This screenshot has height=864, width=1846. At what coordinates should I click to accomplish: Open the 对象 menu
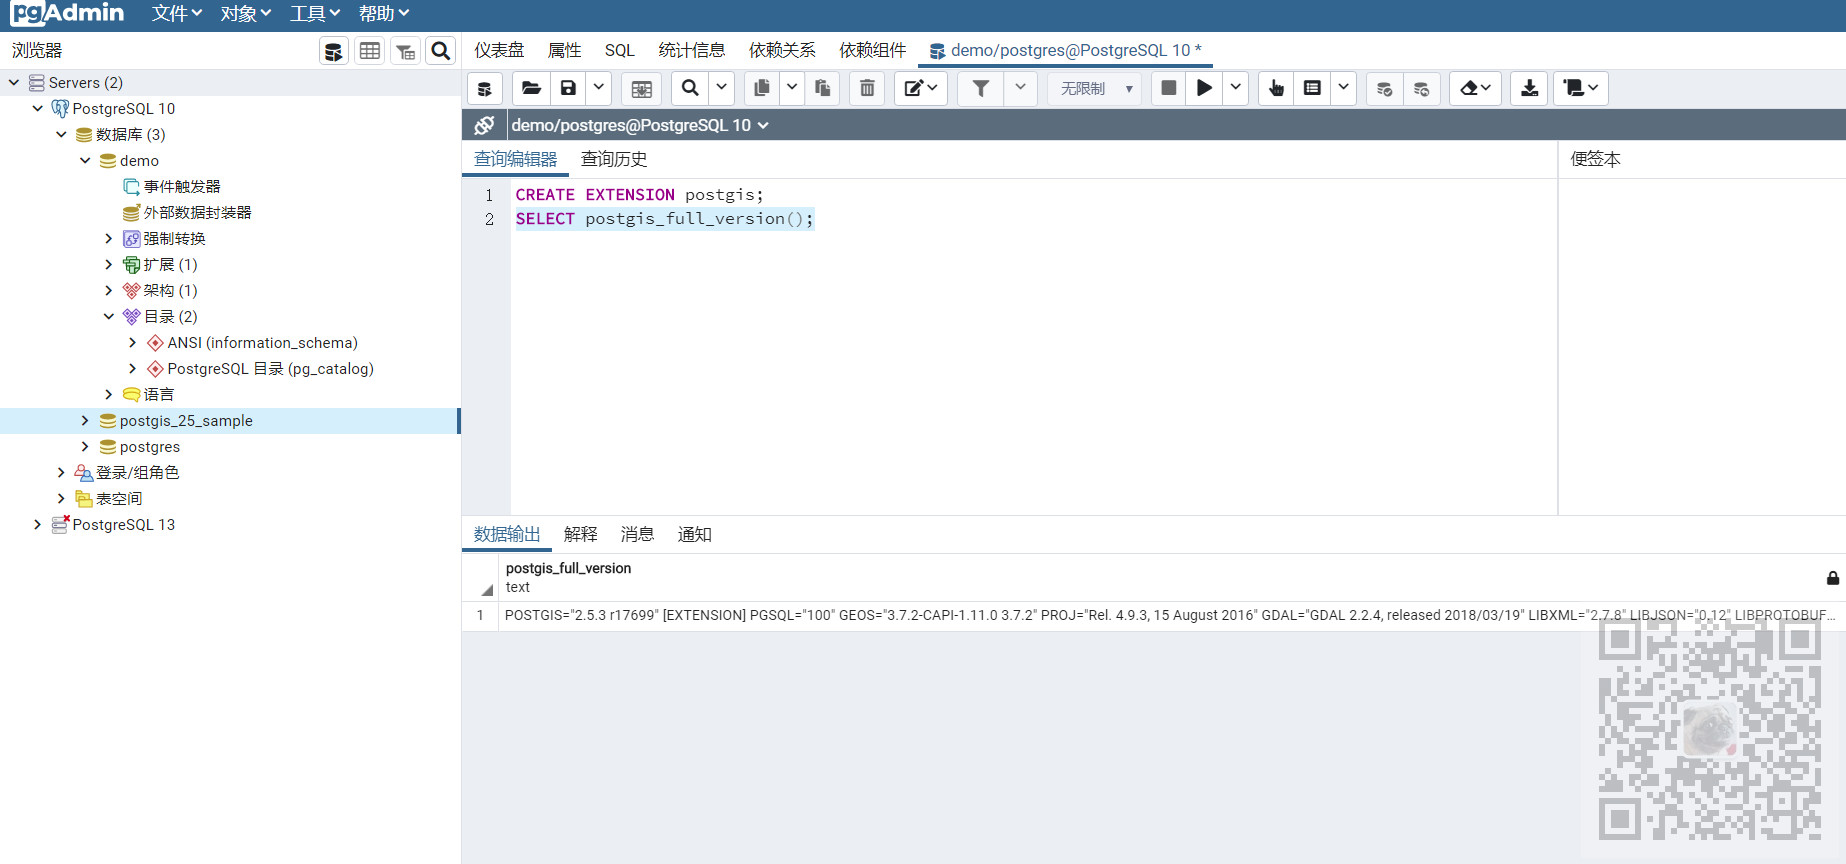[x=246, y=14]
